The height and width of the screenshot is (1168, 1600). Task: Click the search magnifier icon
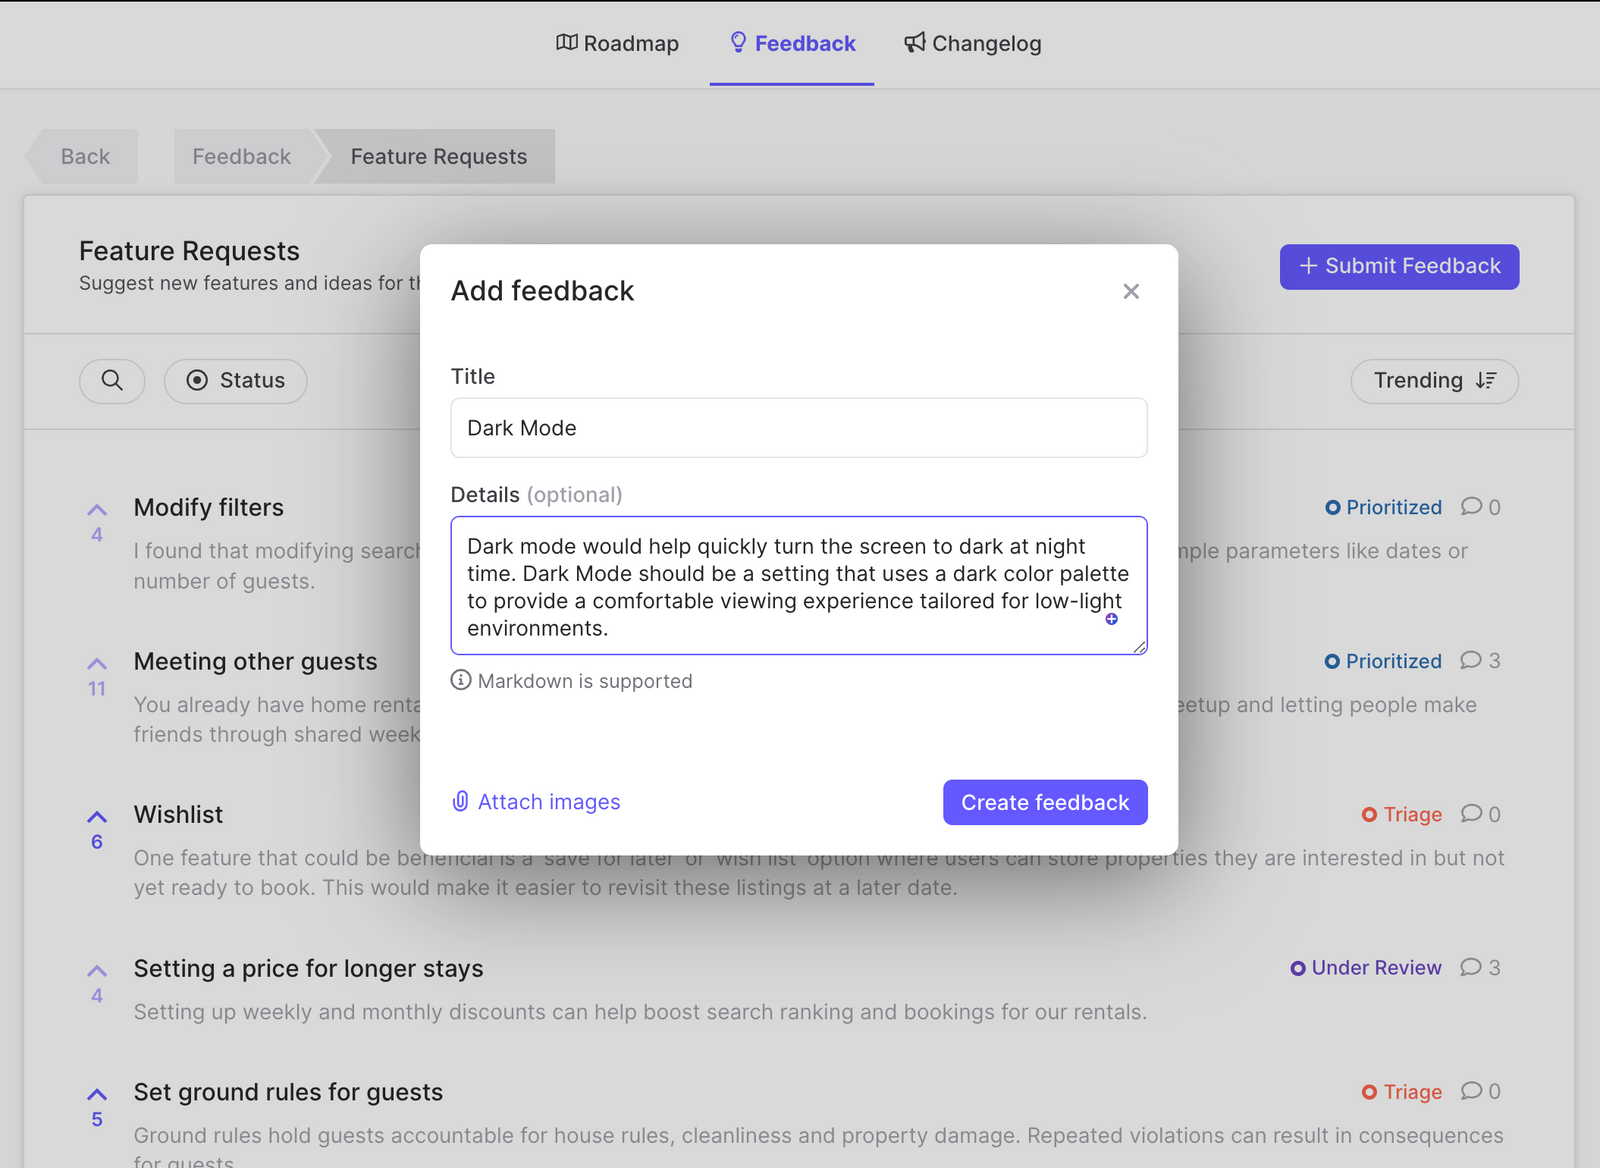(112, 381)
